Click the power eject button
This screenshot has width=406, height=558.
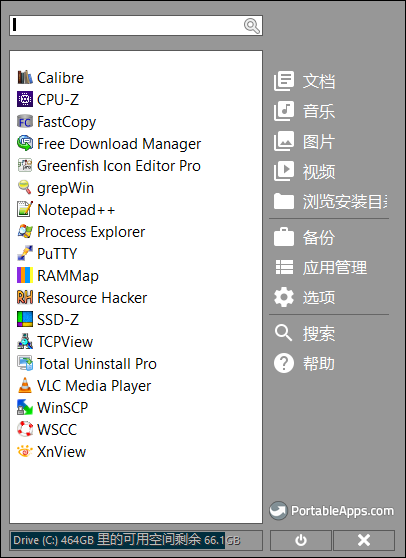click(301, 540)
